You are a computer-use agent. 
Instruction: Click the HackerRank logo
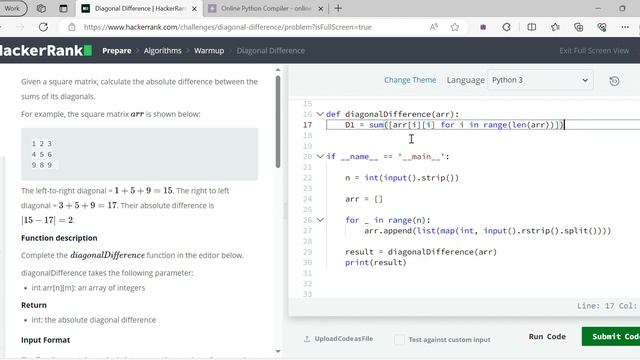pos(46,51)
